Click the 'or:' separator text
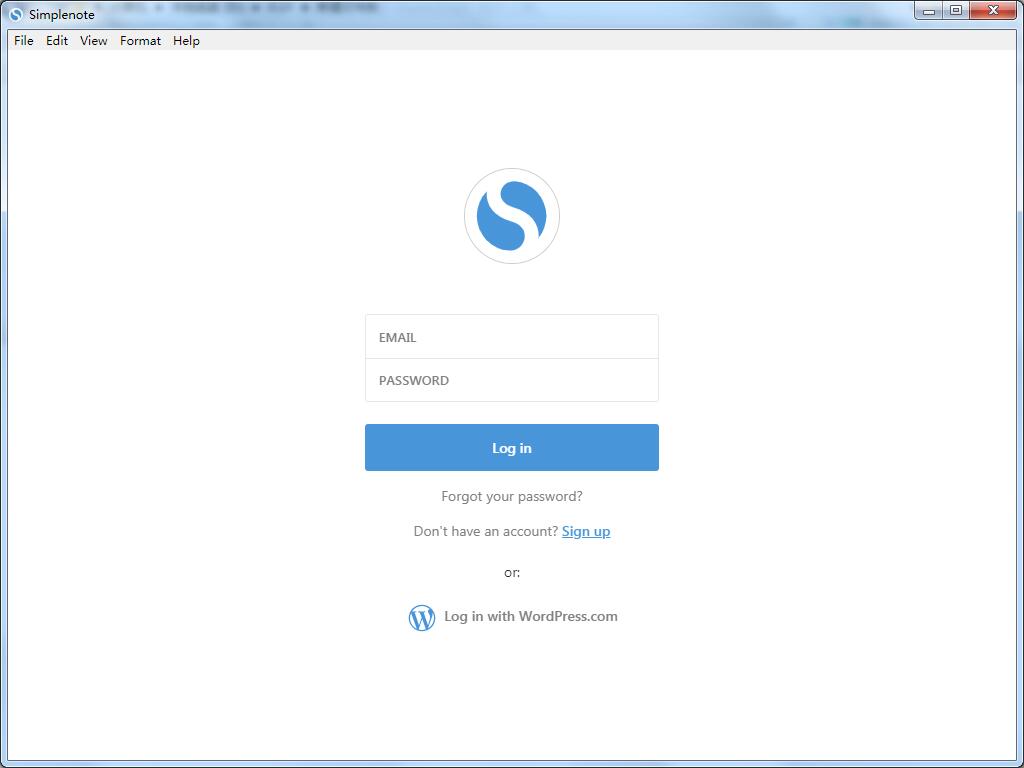Image resolution: width=1024 pixels, height=768 pixels. tap(511, 572)
